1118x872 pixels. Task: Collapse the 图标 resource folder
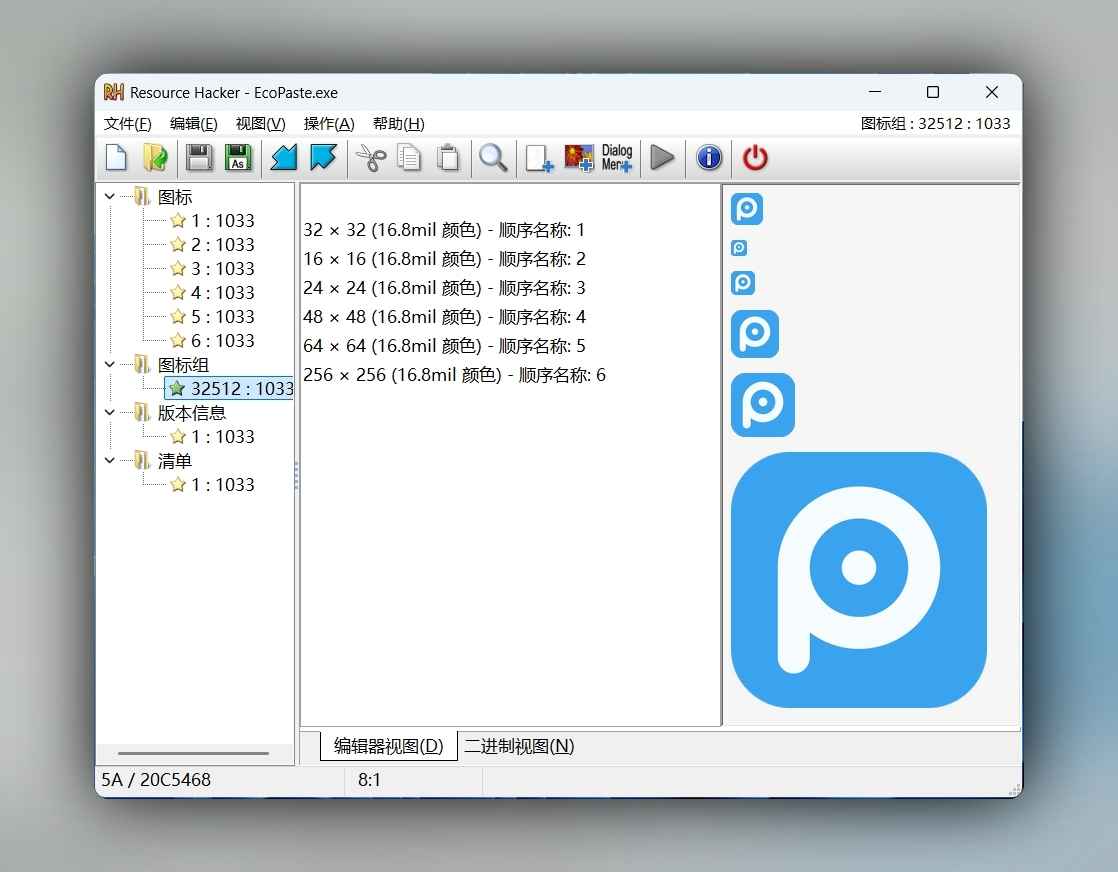110,196
